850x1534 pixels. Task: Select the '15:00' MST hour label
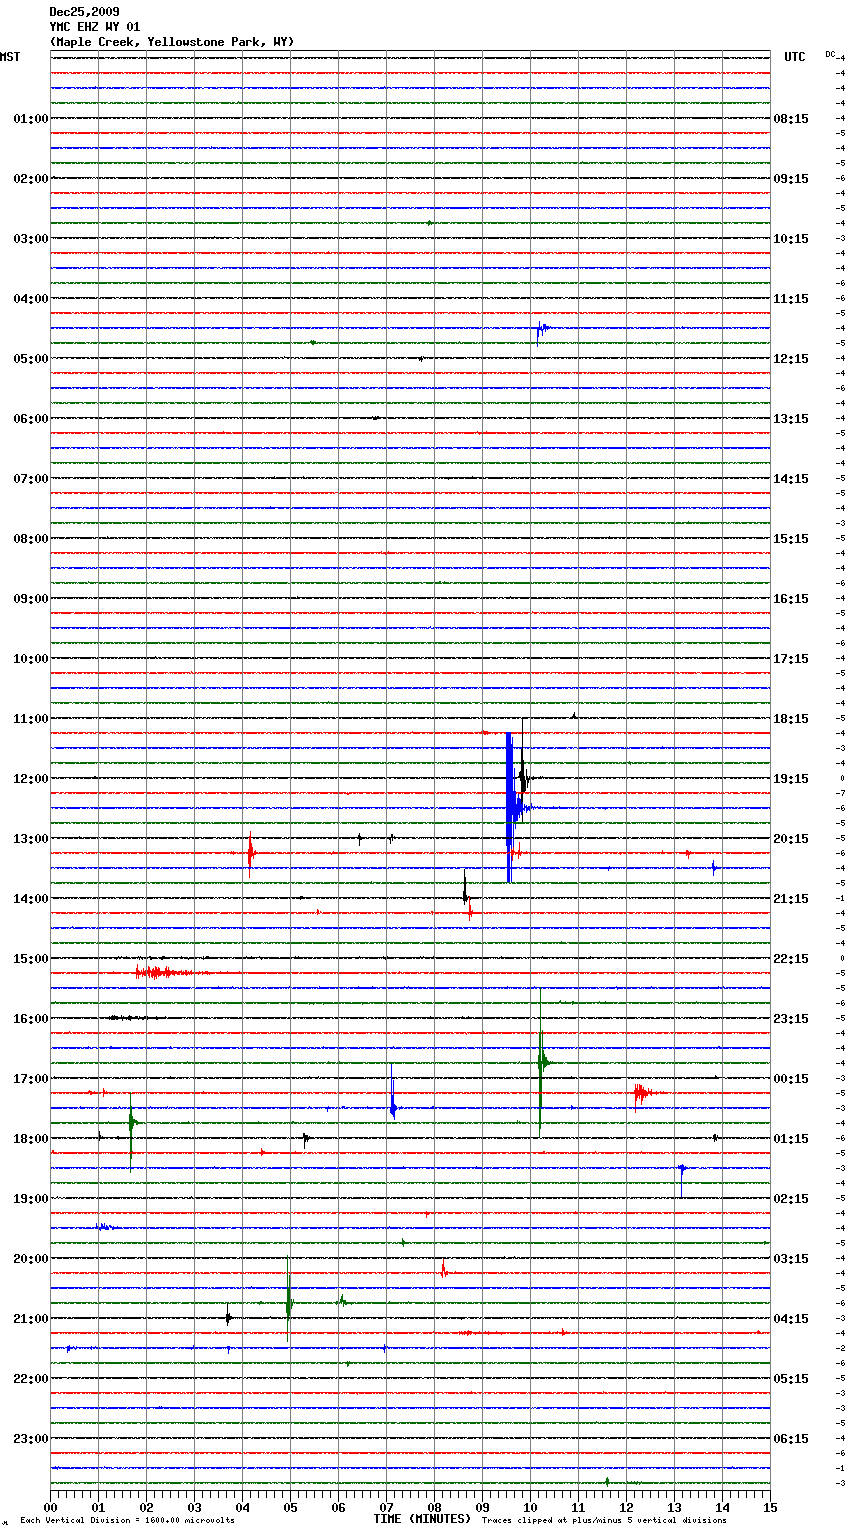pyautogui.click(x=31, y=959)
